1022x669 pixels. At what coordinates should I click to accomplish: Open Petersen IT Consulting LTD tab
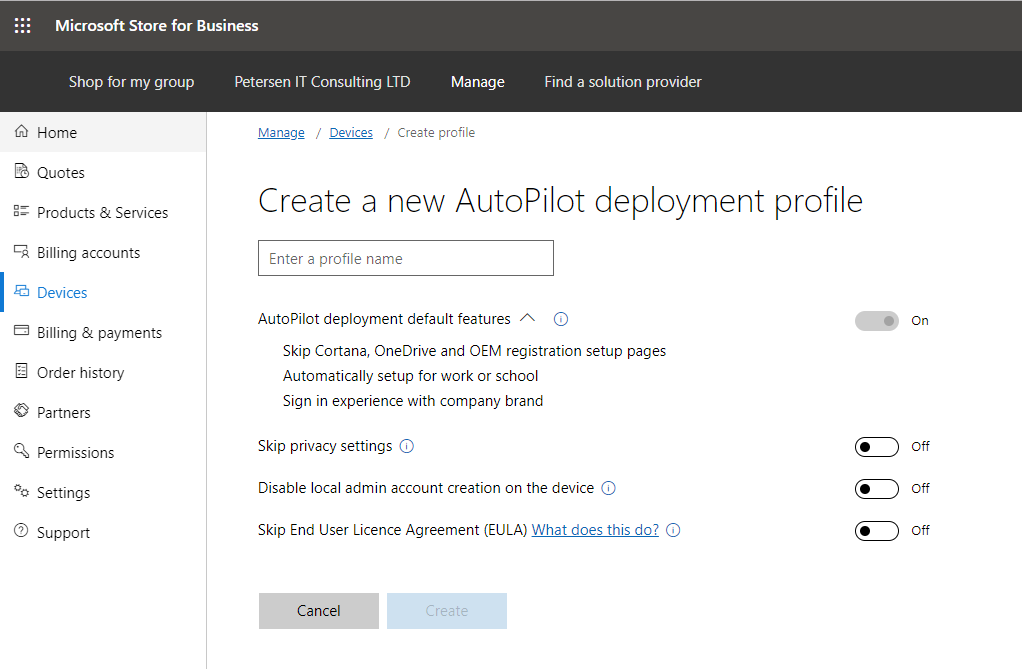(322, 82)
